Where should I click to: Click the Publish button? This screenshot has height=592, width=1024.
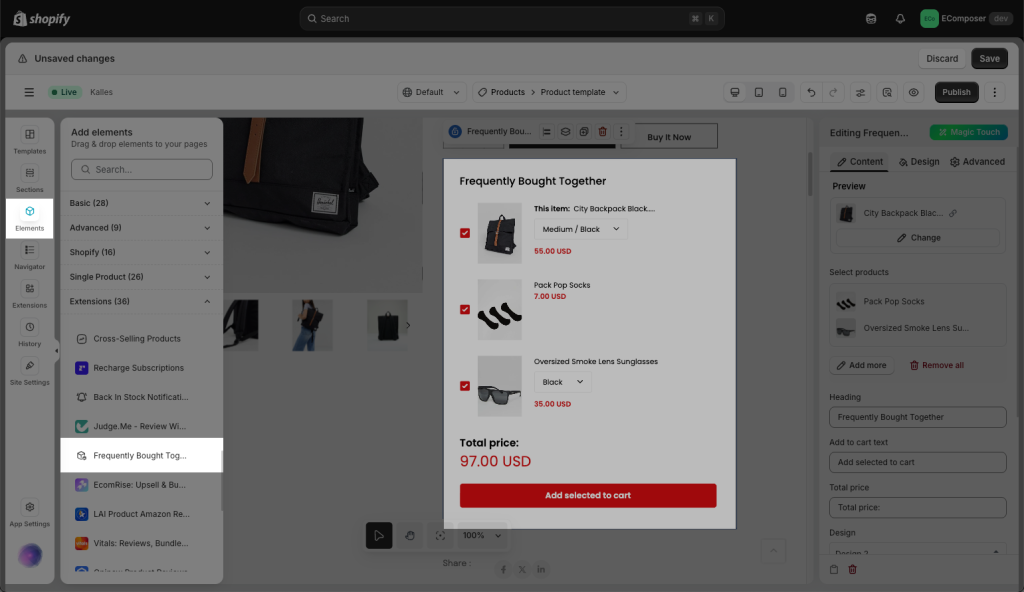coord(956,92)
